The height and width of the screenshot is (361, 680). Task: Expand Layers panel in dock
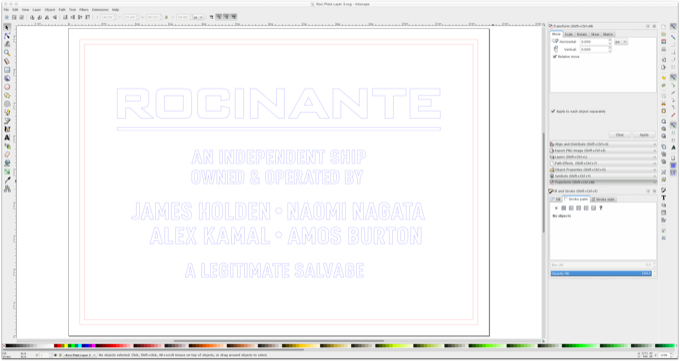tap(603, 157)
